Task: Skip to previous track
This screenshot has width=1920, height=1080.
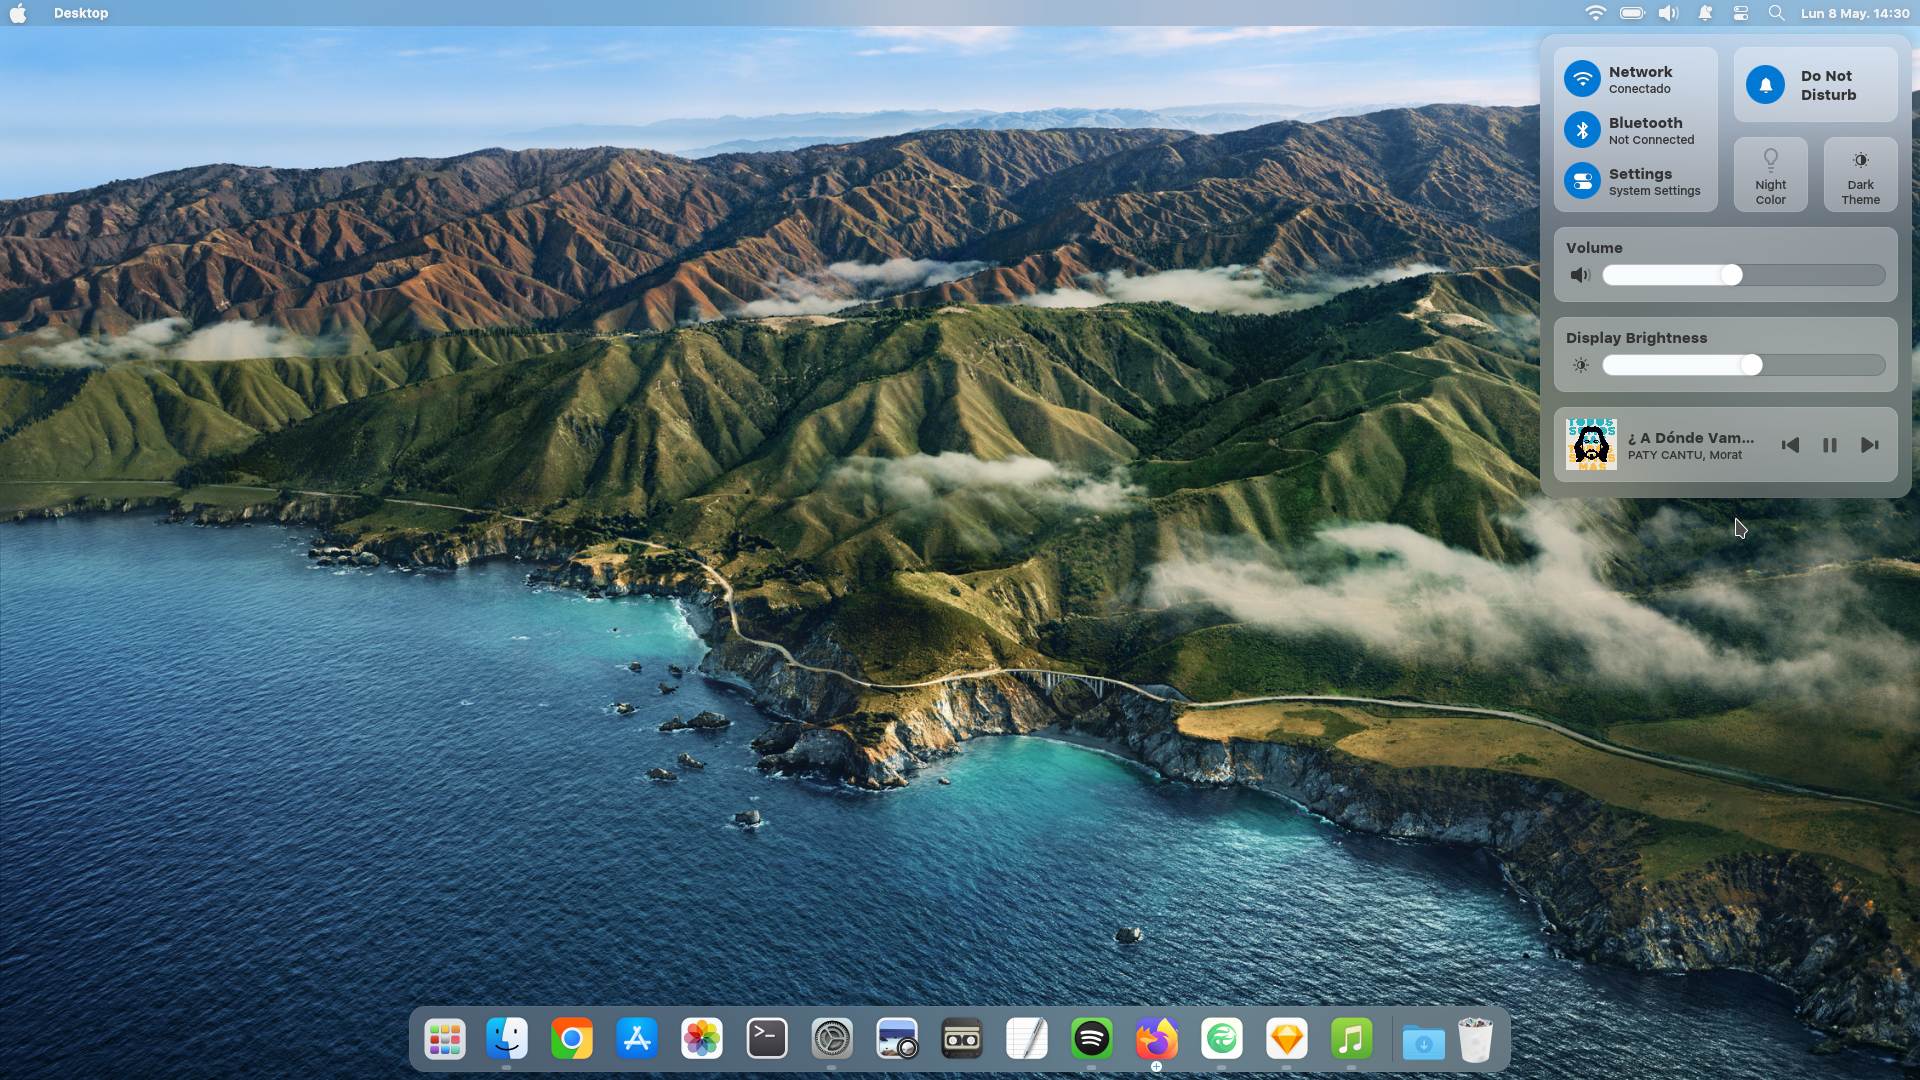Action: pyautogui.click(x=1790, y=445)
